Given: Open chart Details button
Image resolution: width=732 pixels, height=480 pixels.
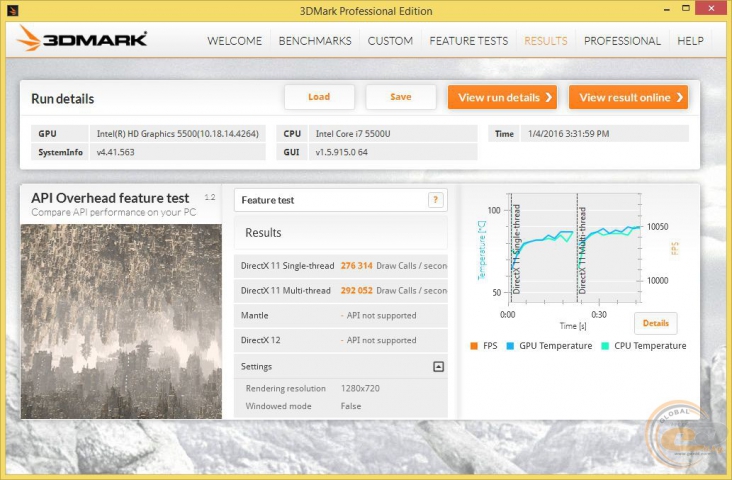Looking at the screenshot, I should pos(656,323).
